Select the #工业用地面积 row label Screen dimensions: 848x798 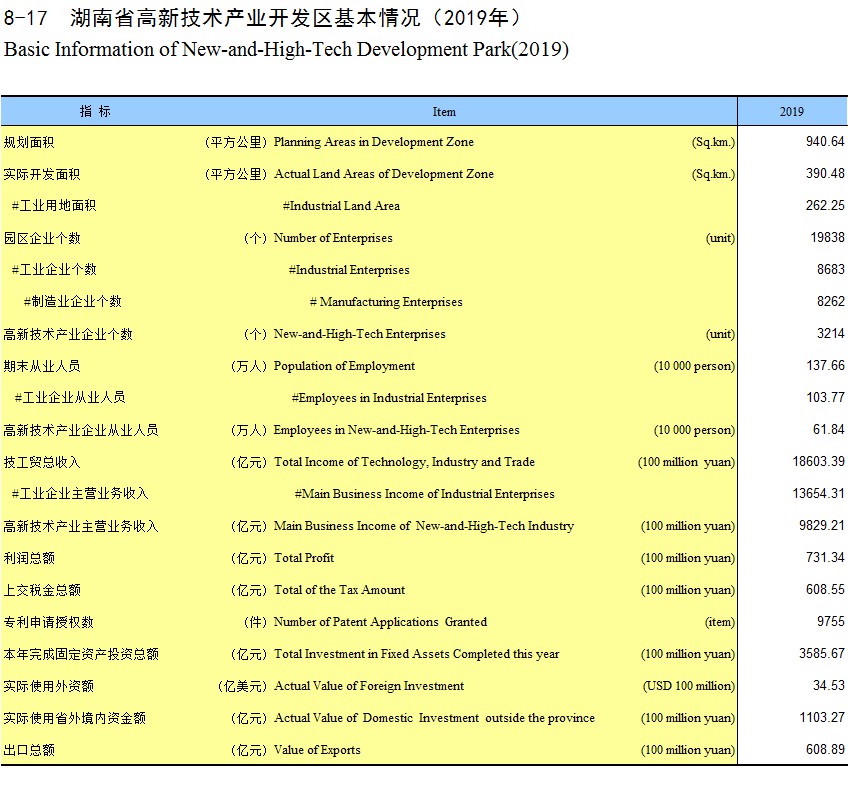54,206
